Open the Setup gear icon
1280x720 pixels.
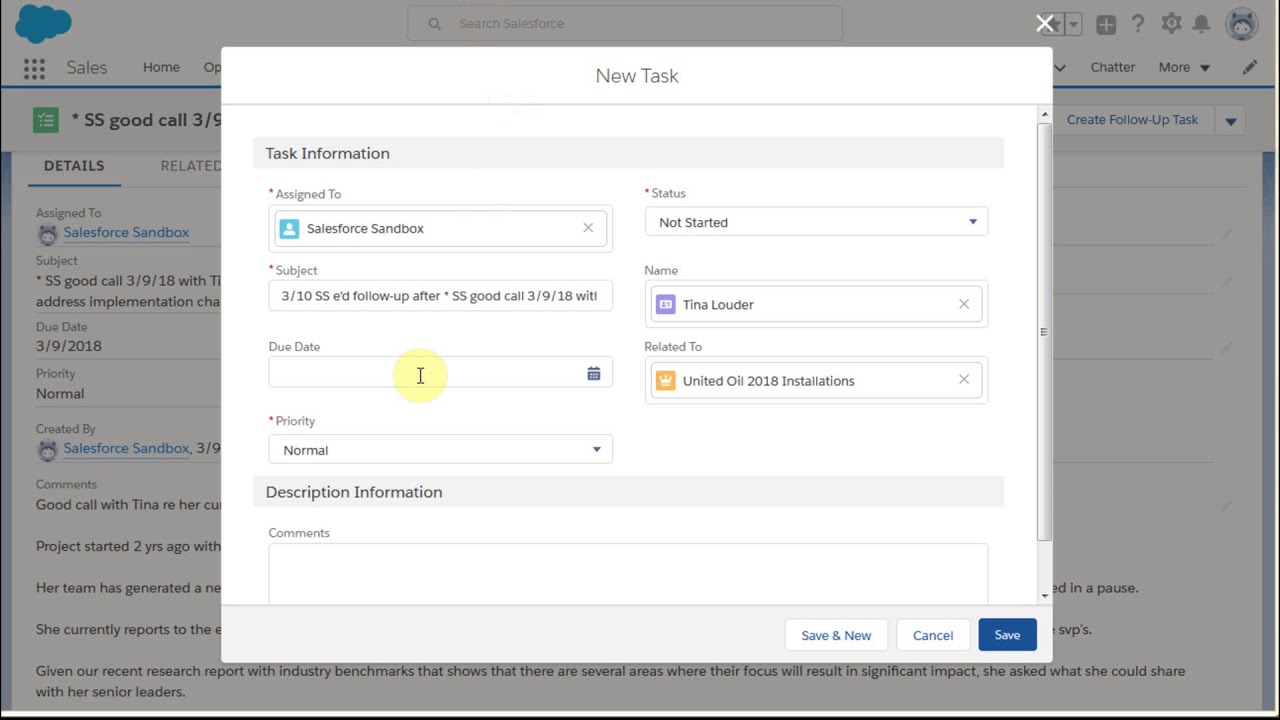1171,24
